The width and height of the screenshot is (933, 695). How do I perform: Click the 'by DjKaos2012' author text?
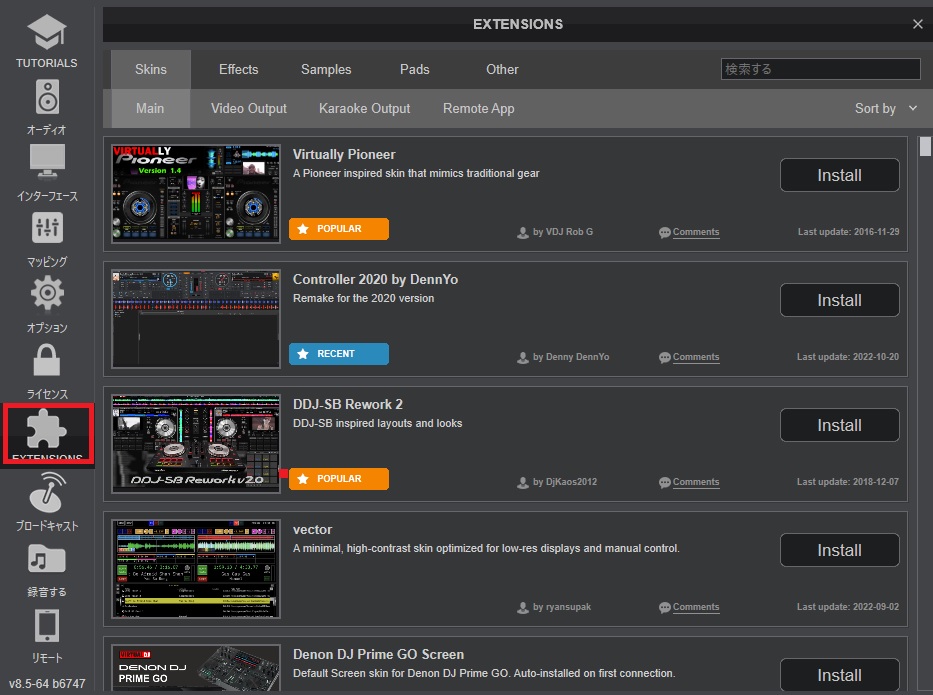(x=565, y=482)
